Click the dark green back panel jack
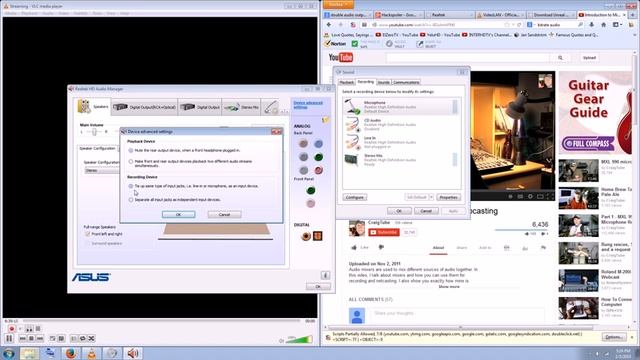 click(318, 157)
